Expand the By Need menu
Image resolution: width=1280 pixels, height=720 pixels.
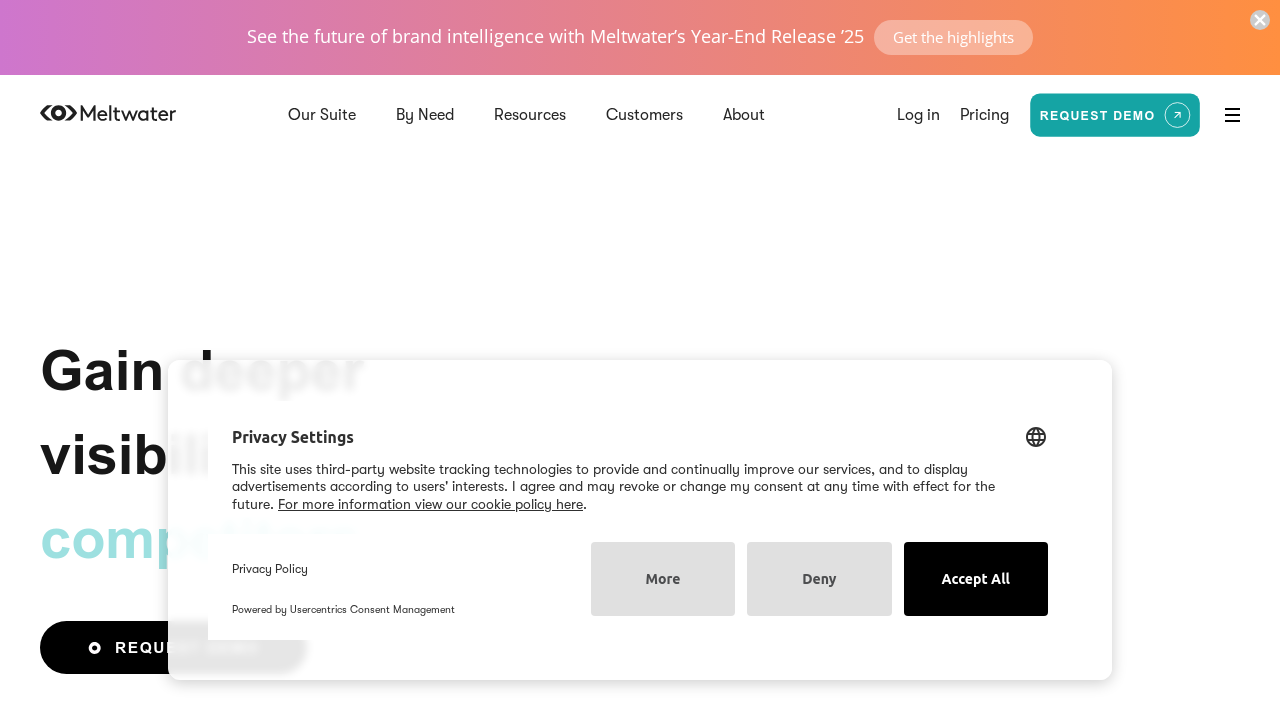(x=424, y=114)
